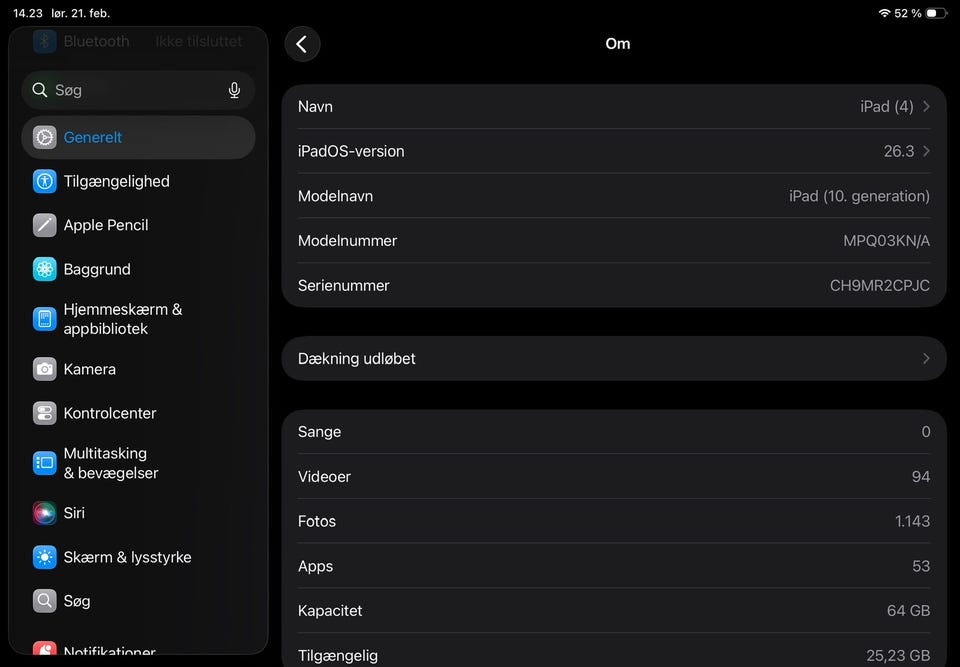Open the Kontrolcenter icon
The width and height of the screenshot is (960, 667).
[45, 413]
